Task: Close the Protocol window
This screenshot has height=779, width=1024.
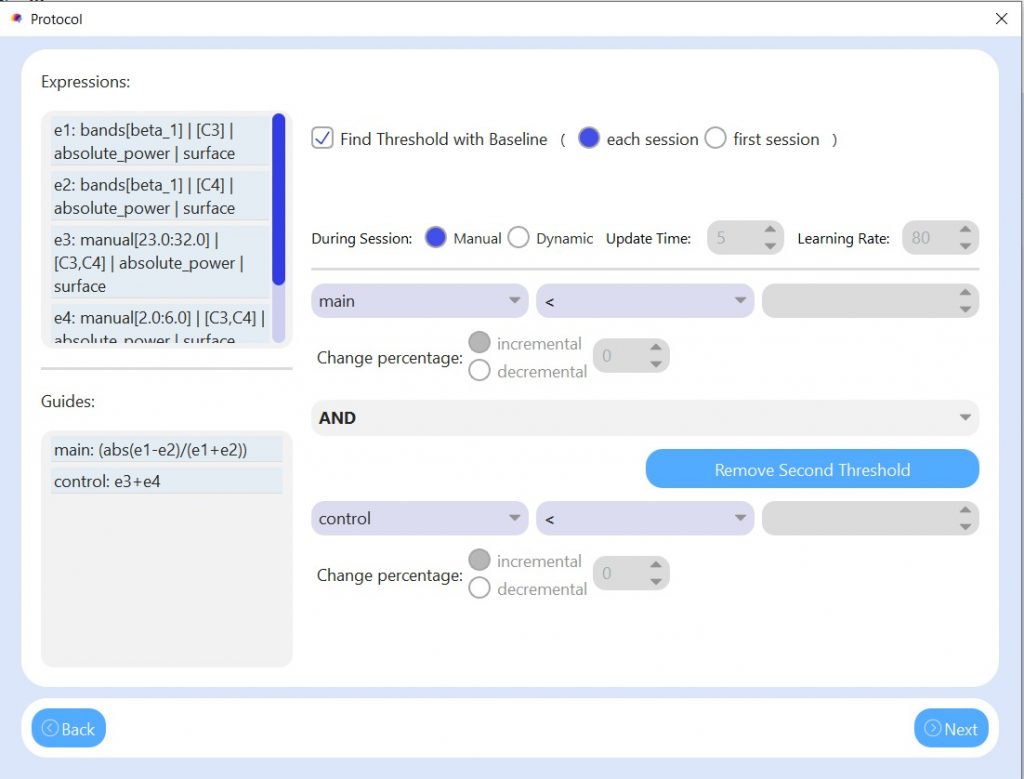Action: [x=1001, y=19]
